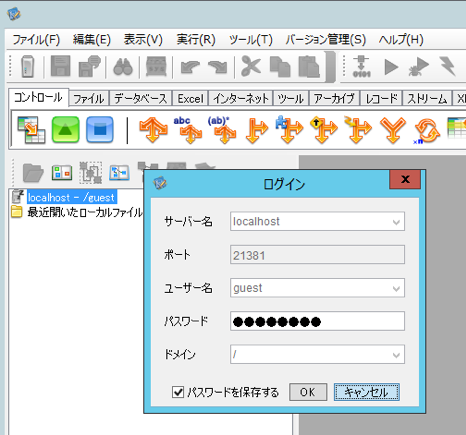
Task: Click the colored blocks icon in tree toolbar
Action: pyautogui.click(x=62, y=173)
